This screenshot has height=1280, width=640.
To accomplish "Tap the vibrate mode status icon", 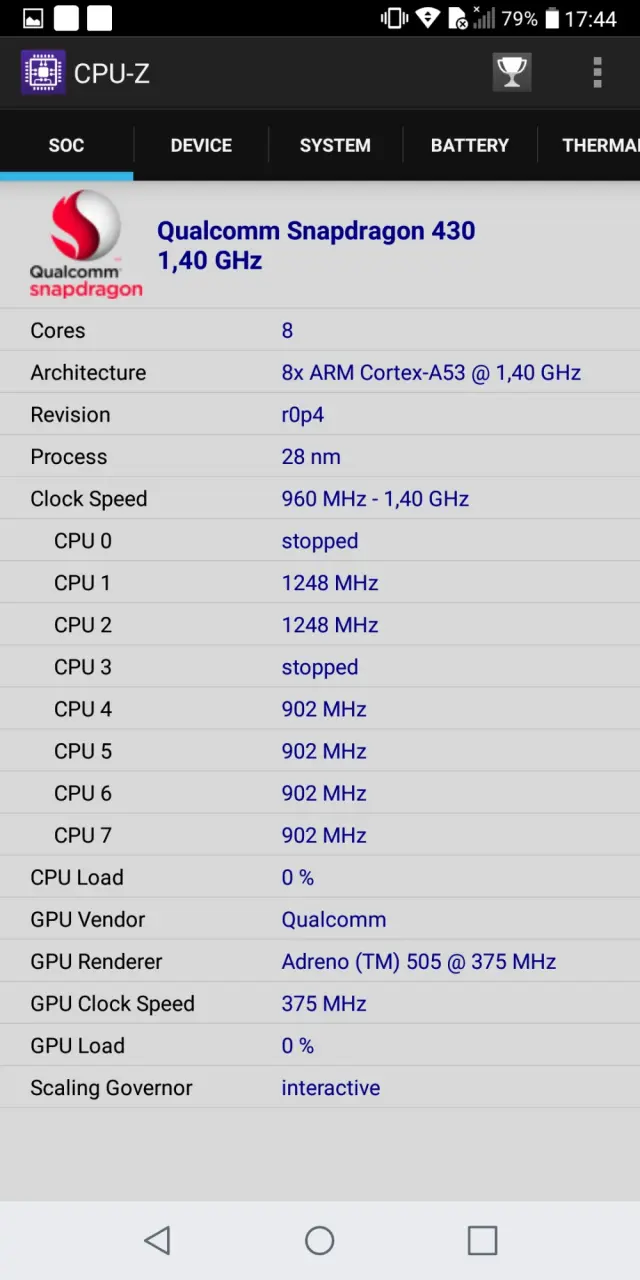I will pos(394,18).
